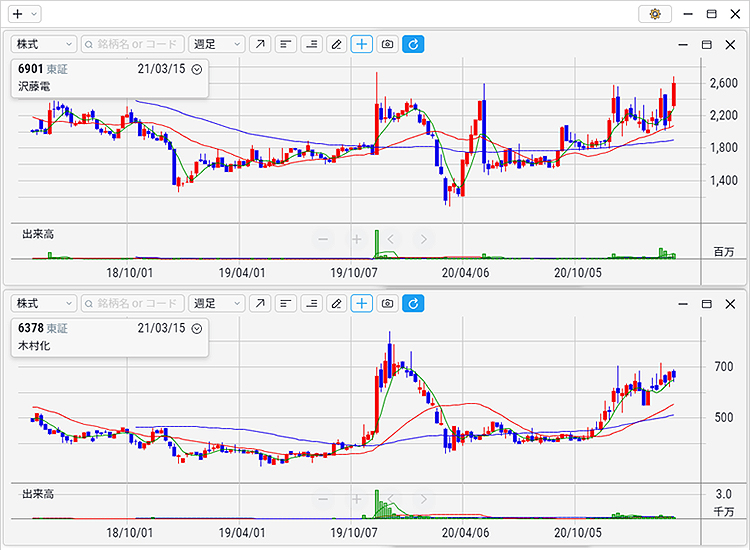Click the left-arrow scroll button on the lower chart

(390, 499)
